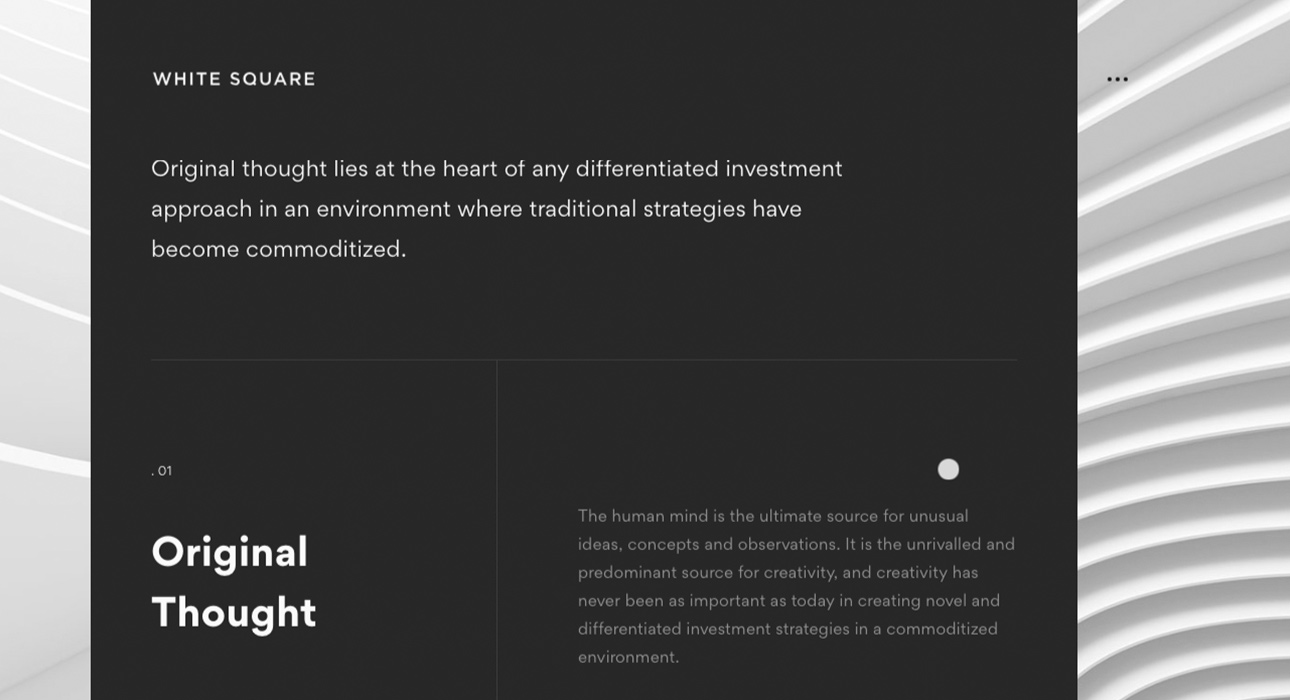Click the final word 'environment.' in the paragraph
The image size is (1290, 700).
click(x=628, y=657)
